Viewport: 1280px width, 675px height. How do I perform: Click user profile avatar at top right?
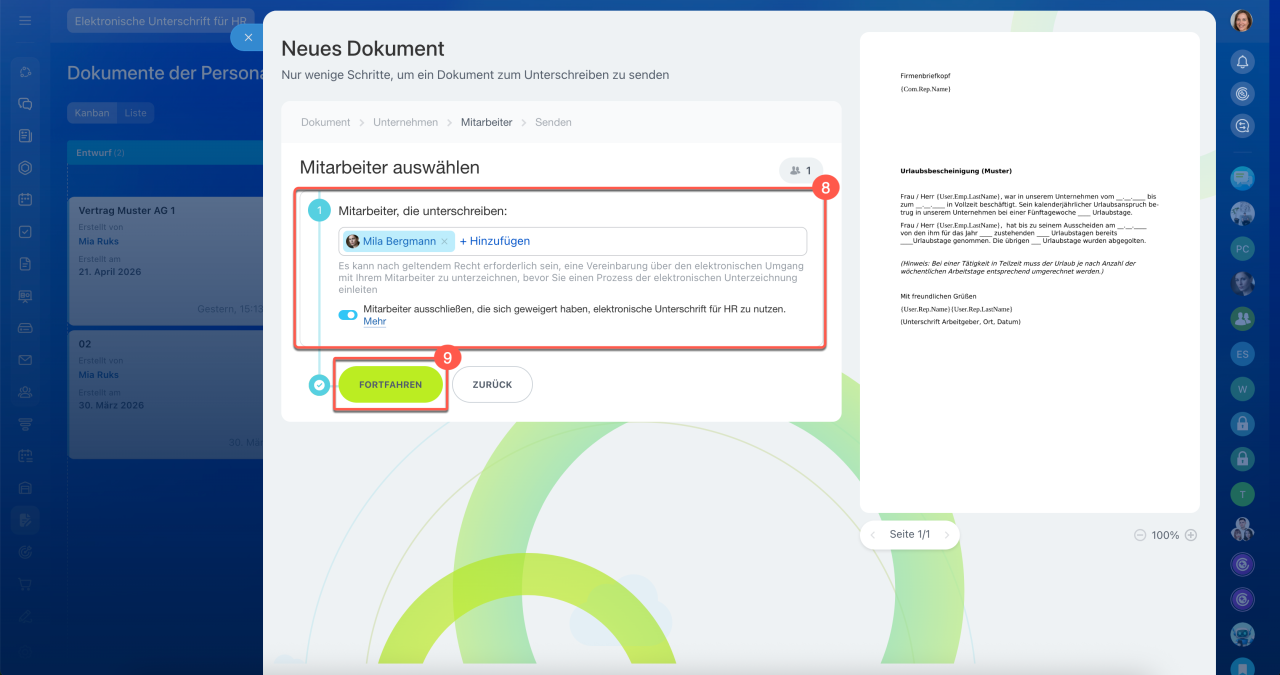click(1242, 21)
